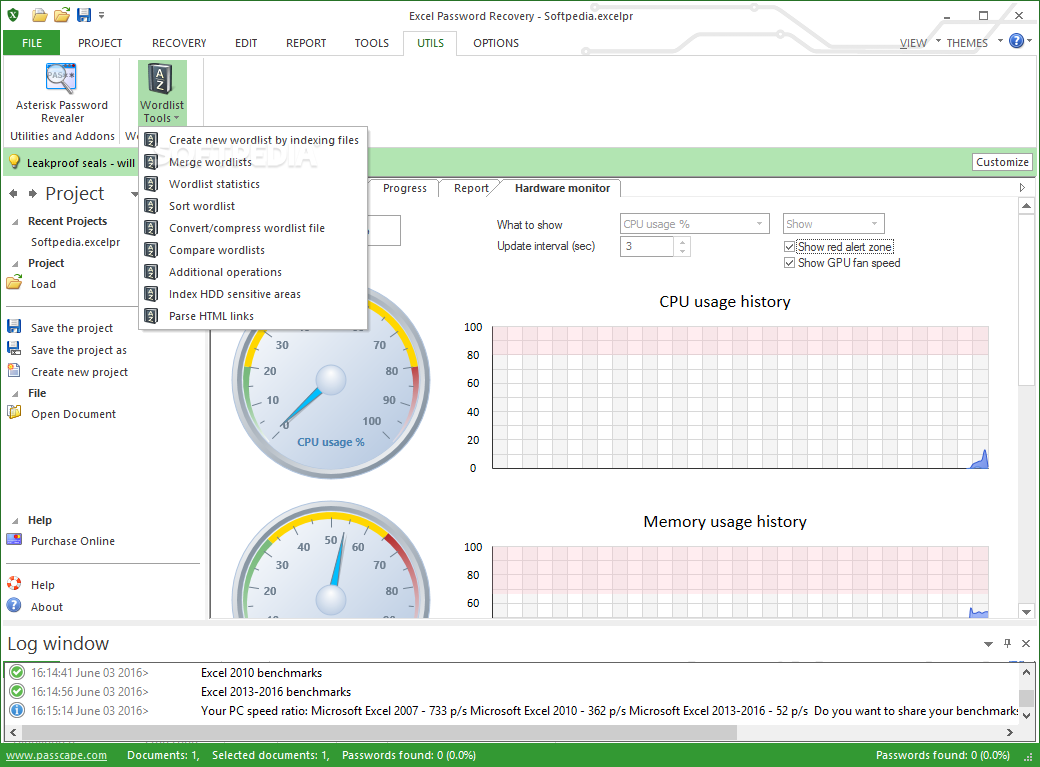
Task: Open the Asterisk Password Revealer utility
Action: (x=62, y=93)
